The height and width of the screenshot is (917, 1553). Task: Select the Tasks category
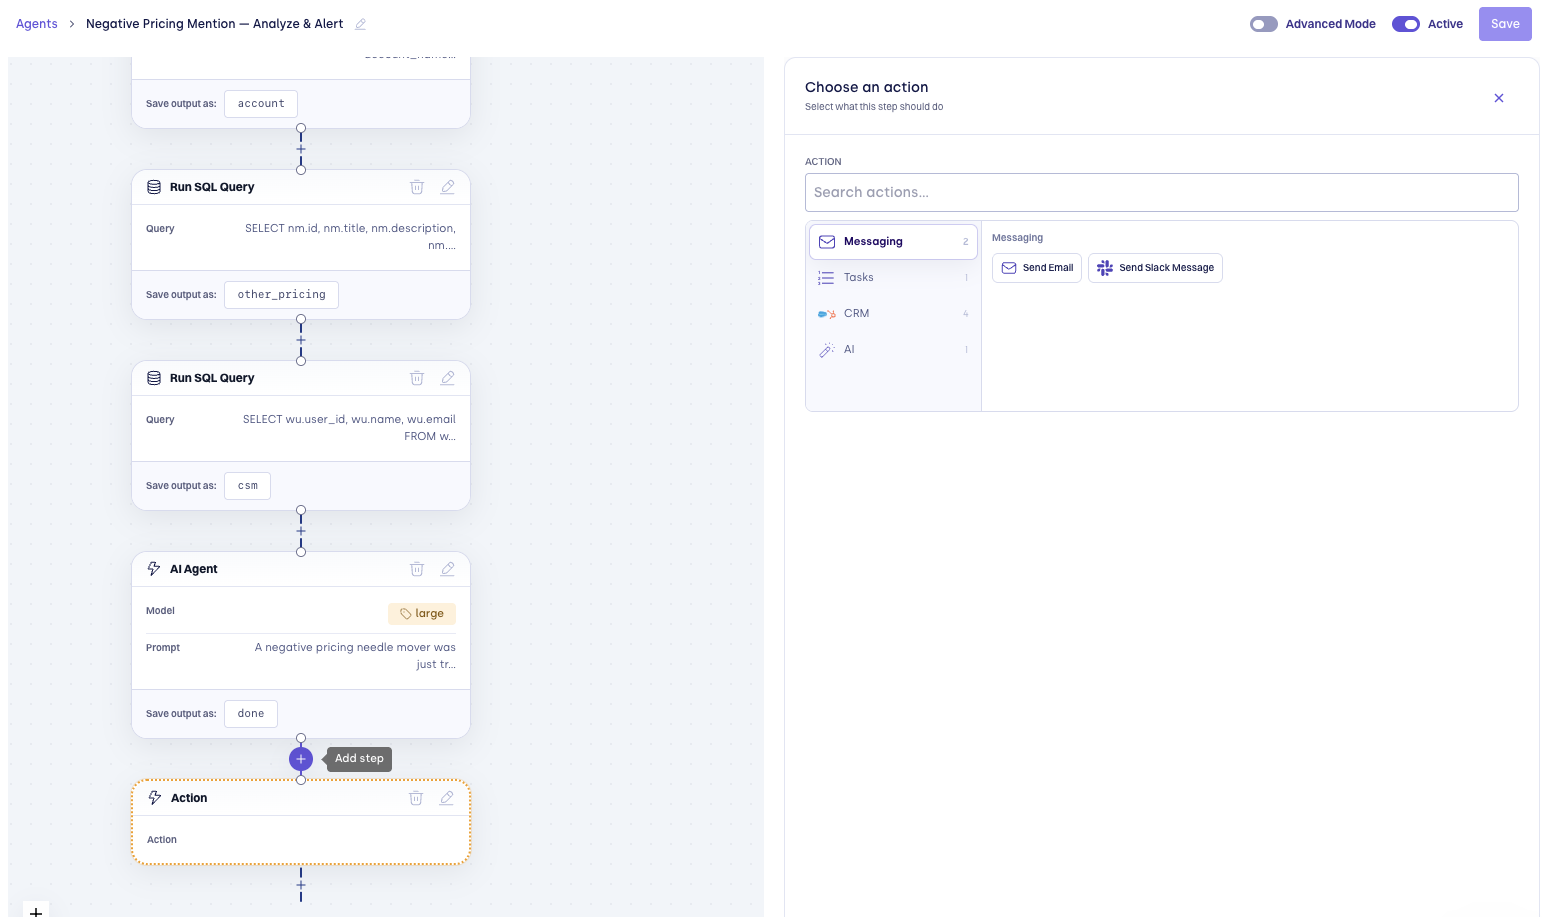[x=893, y=277]
